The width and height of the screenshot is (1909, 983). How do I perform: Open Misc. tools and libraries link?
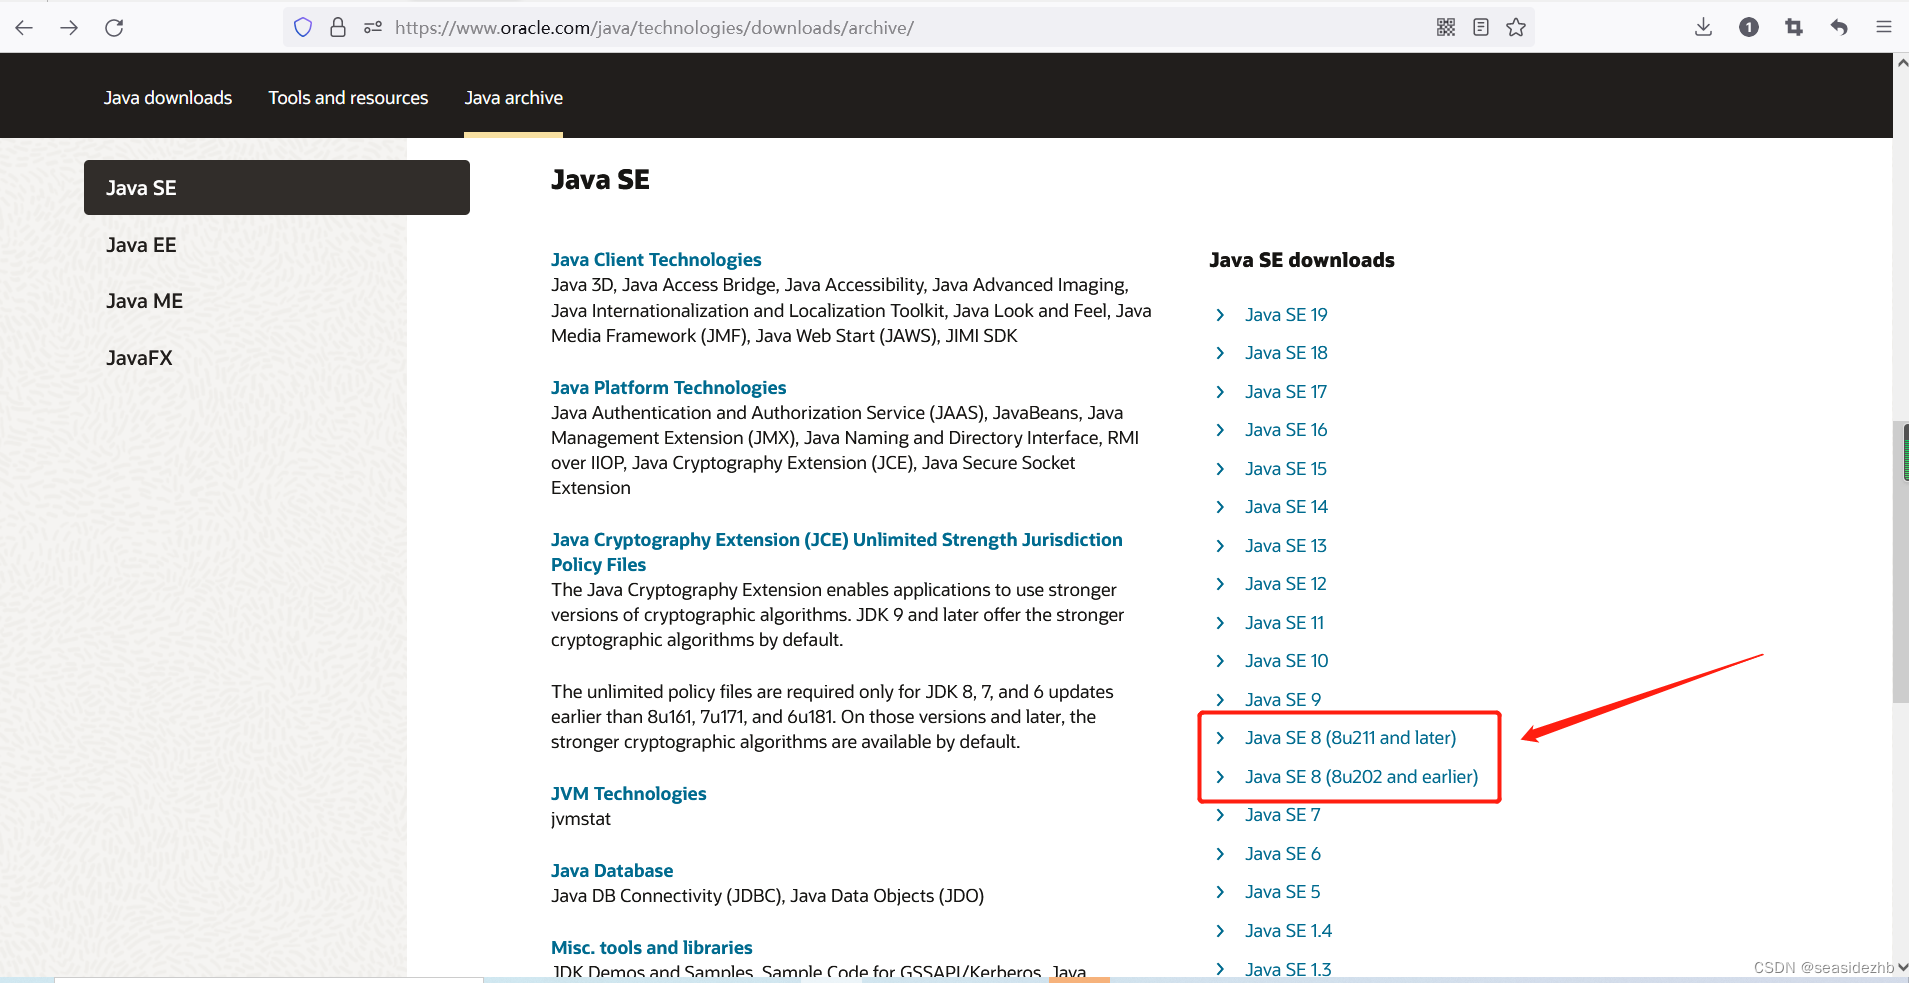coord(651,948)
